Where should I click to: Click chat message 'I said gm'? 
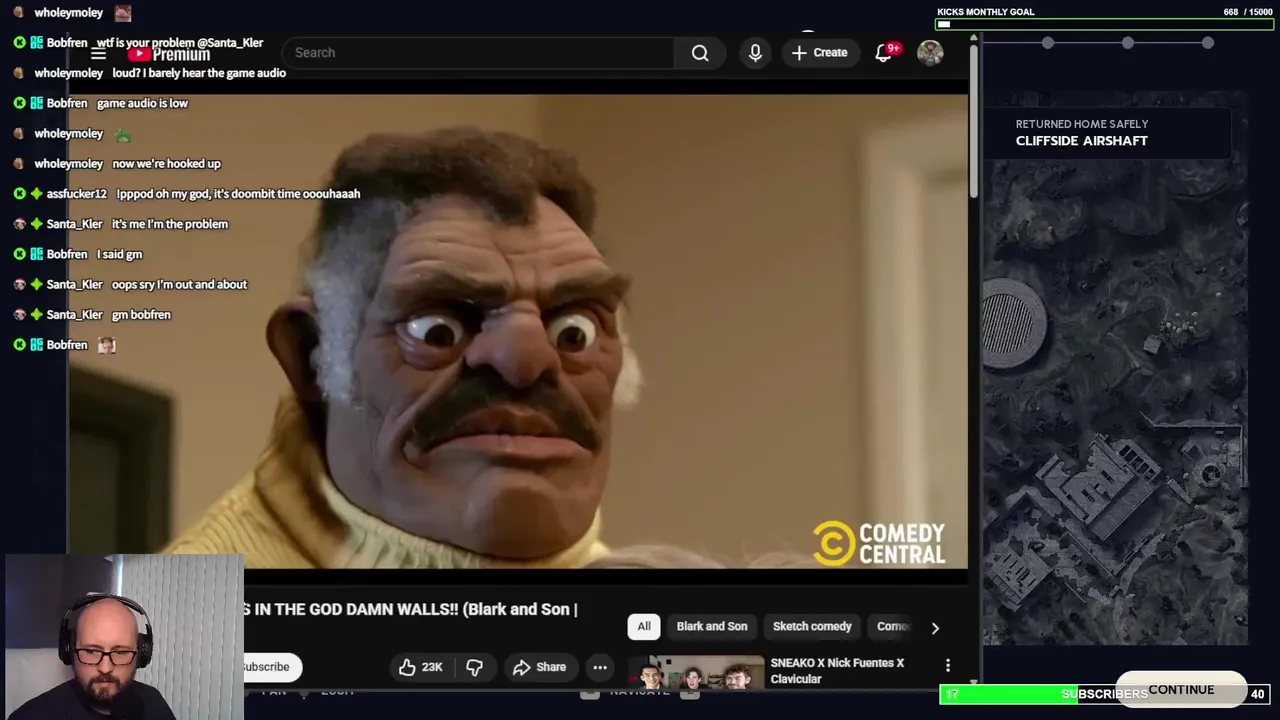(x=120, y=254)
